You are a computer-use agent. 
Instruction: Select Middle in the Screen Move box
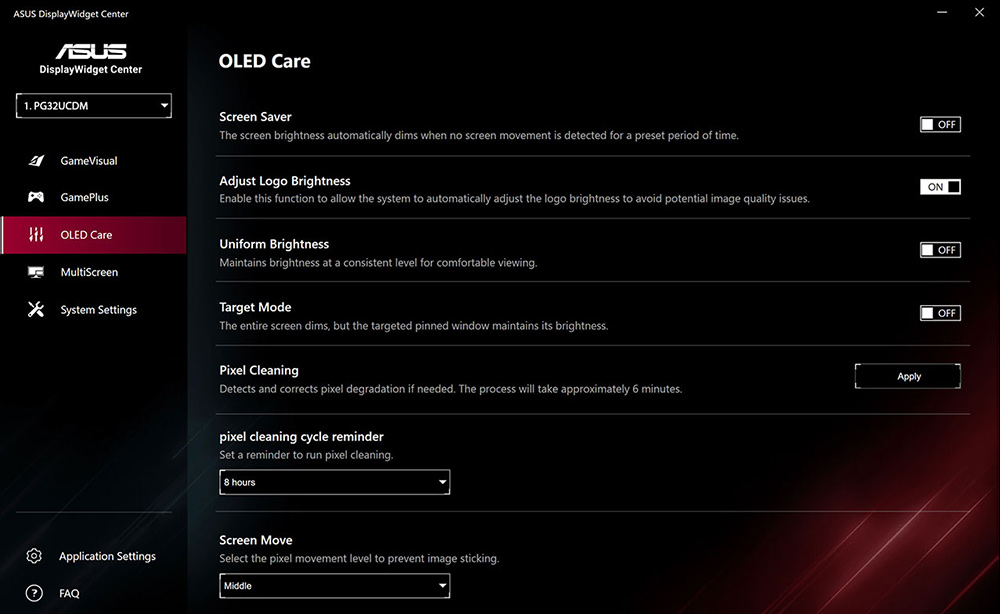click(334, 586)
